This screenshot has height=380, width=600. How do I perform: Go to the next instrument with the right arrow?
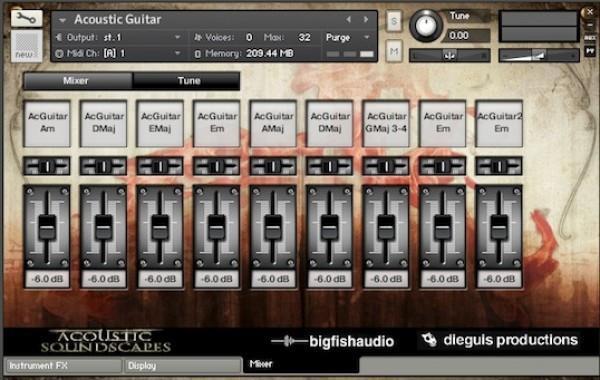point(366,19)
